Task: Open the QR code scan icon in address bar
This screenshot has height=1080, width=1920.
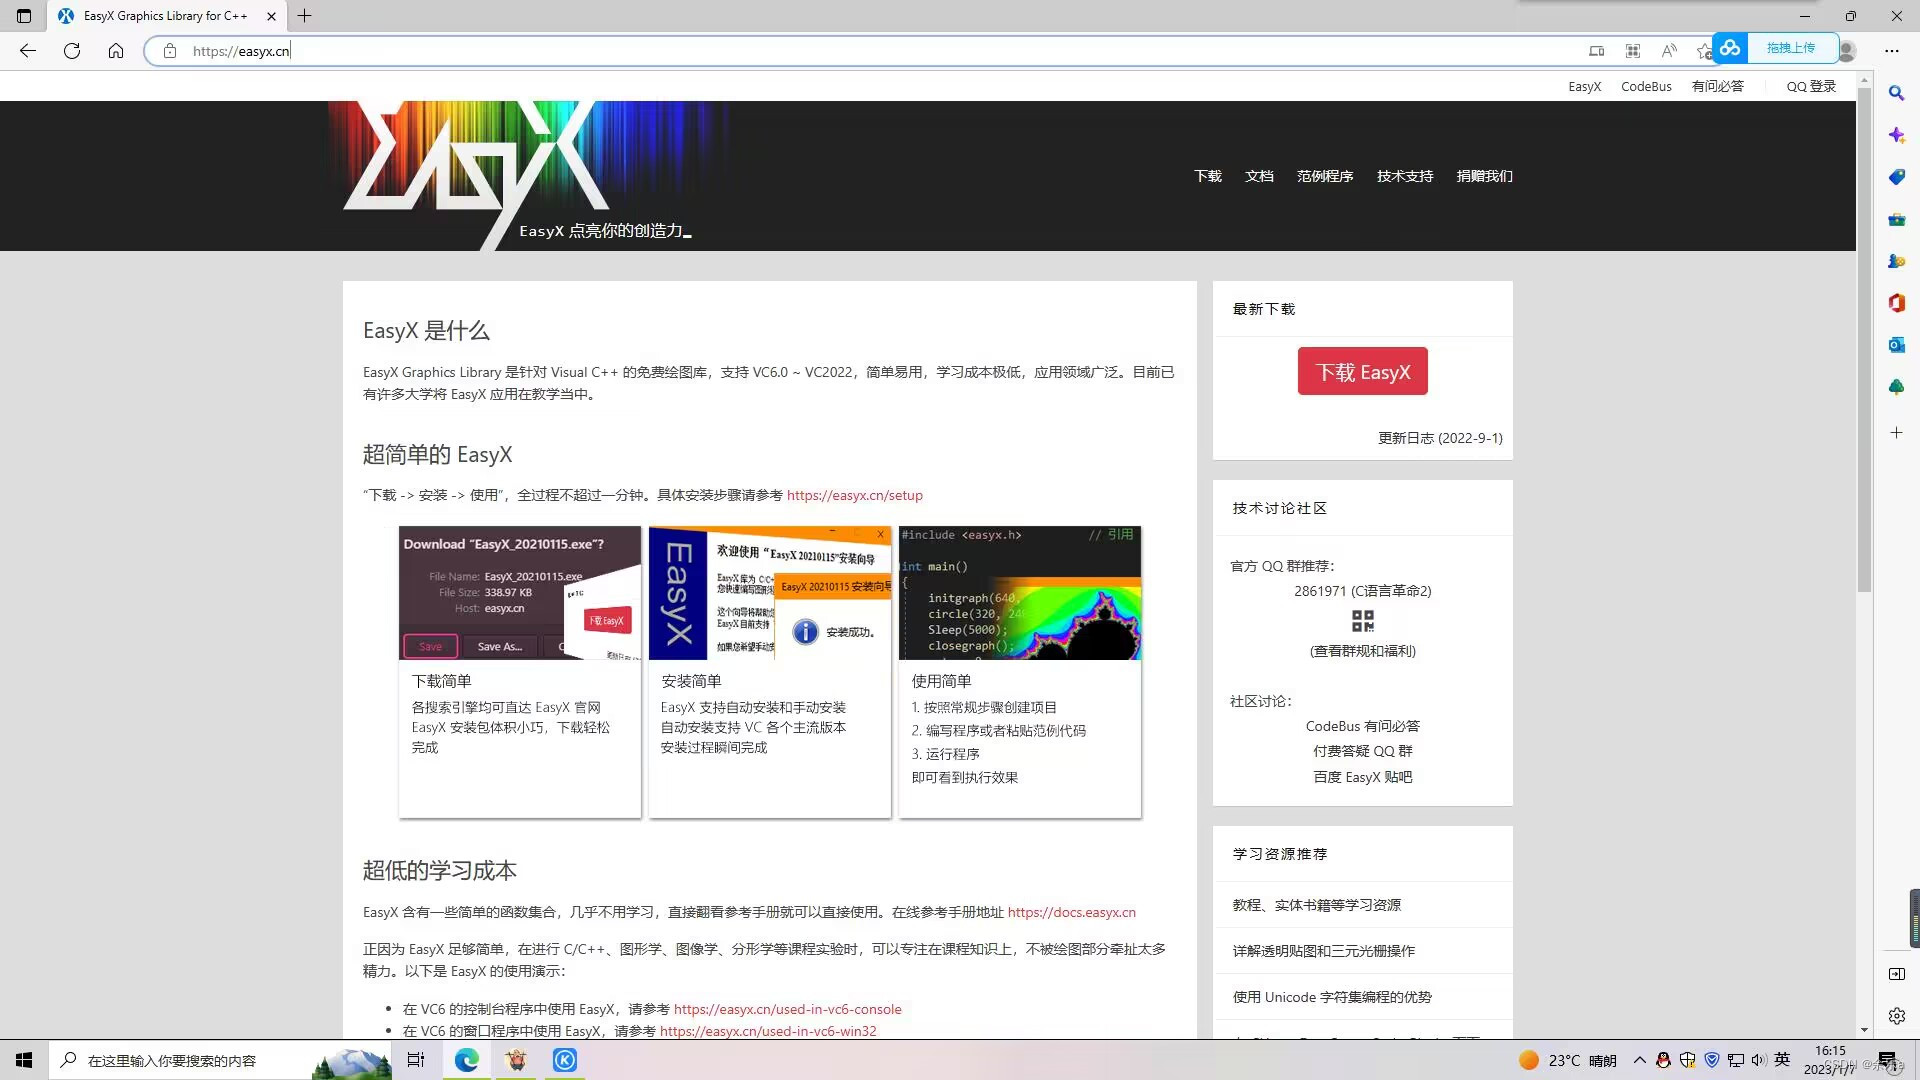Action: tap(1633, 51)
